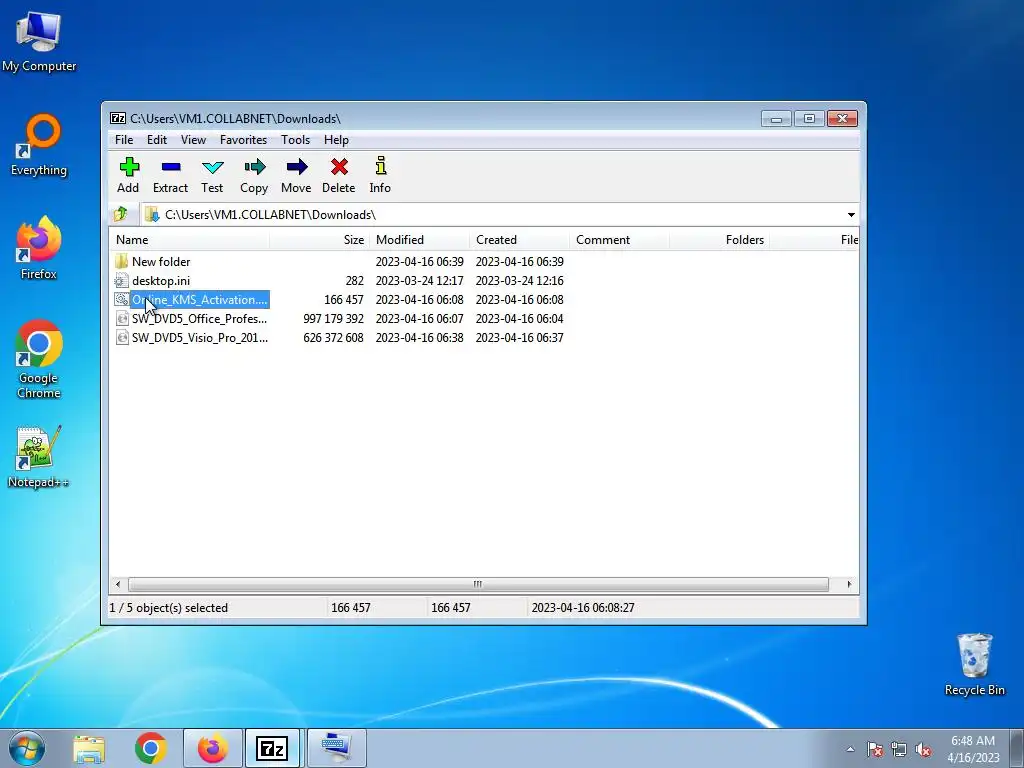The width and height of the screenshot is (1024, 768).
Task: Switch to Firefox in the taskbar
Action: tap(213, 748)
